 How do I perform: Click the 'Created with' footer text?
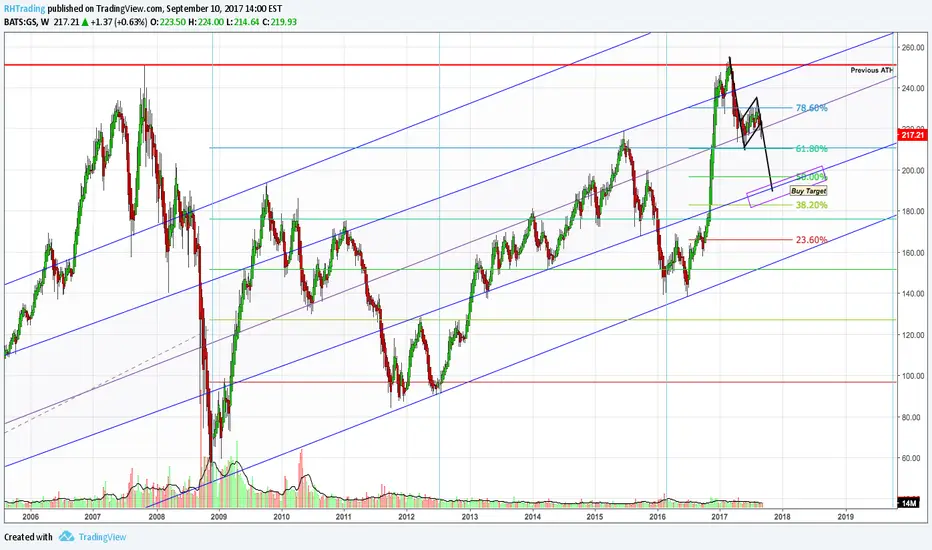coord(29,537)
